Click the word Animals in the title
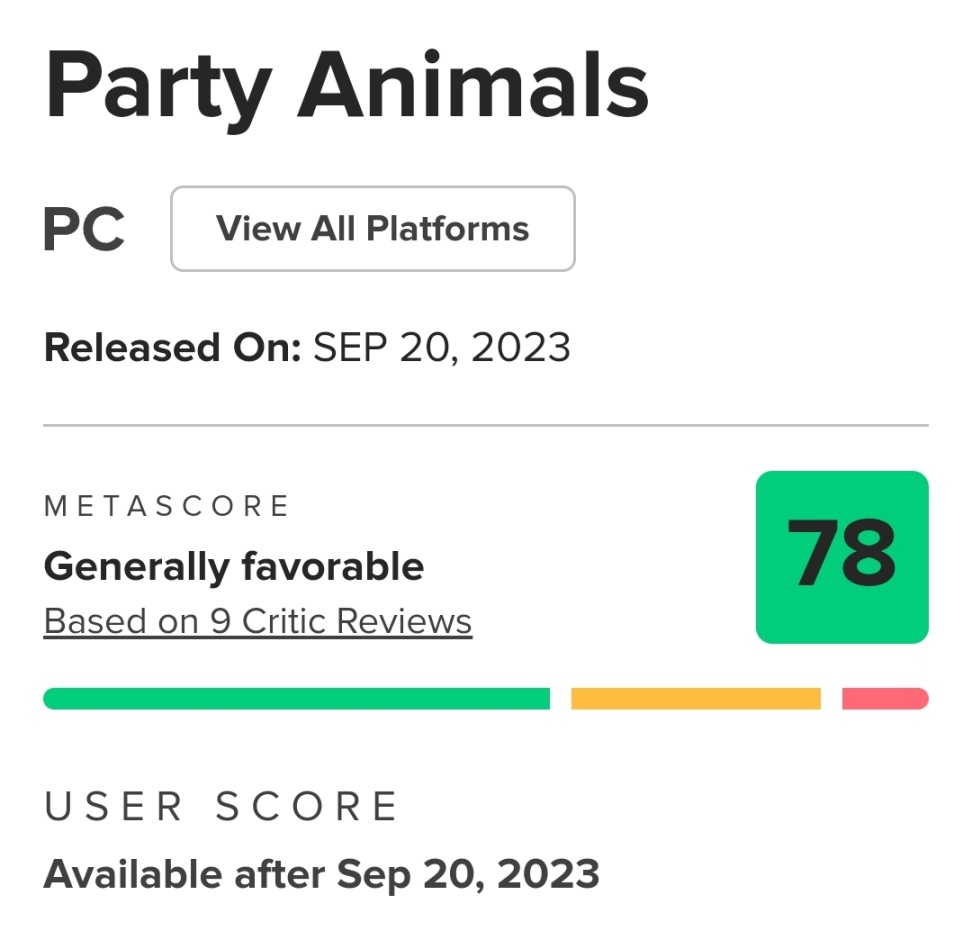The image size is (972, 931). point(474,84)
